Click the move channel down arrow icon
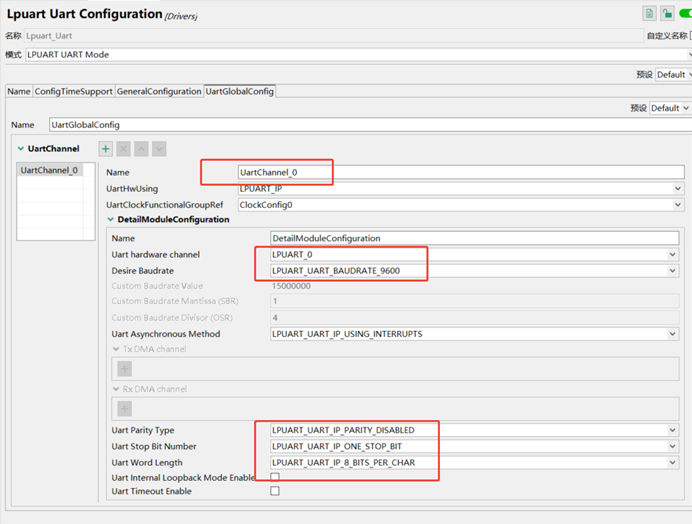This screenshot has height=524, width=692. tap(159, 149)
